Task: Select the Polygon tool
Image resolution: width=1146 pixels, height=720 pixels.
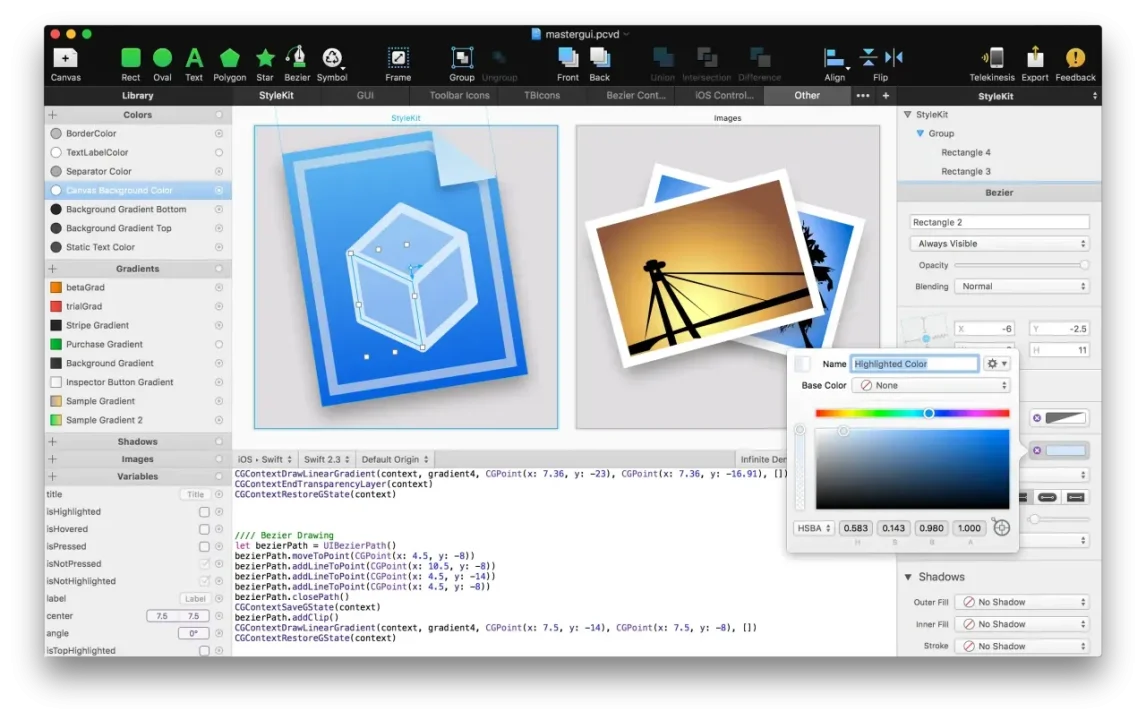Action: pyautogui.click(x=229, y=64)
